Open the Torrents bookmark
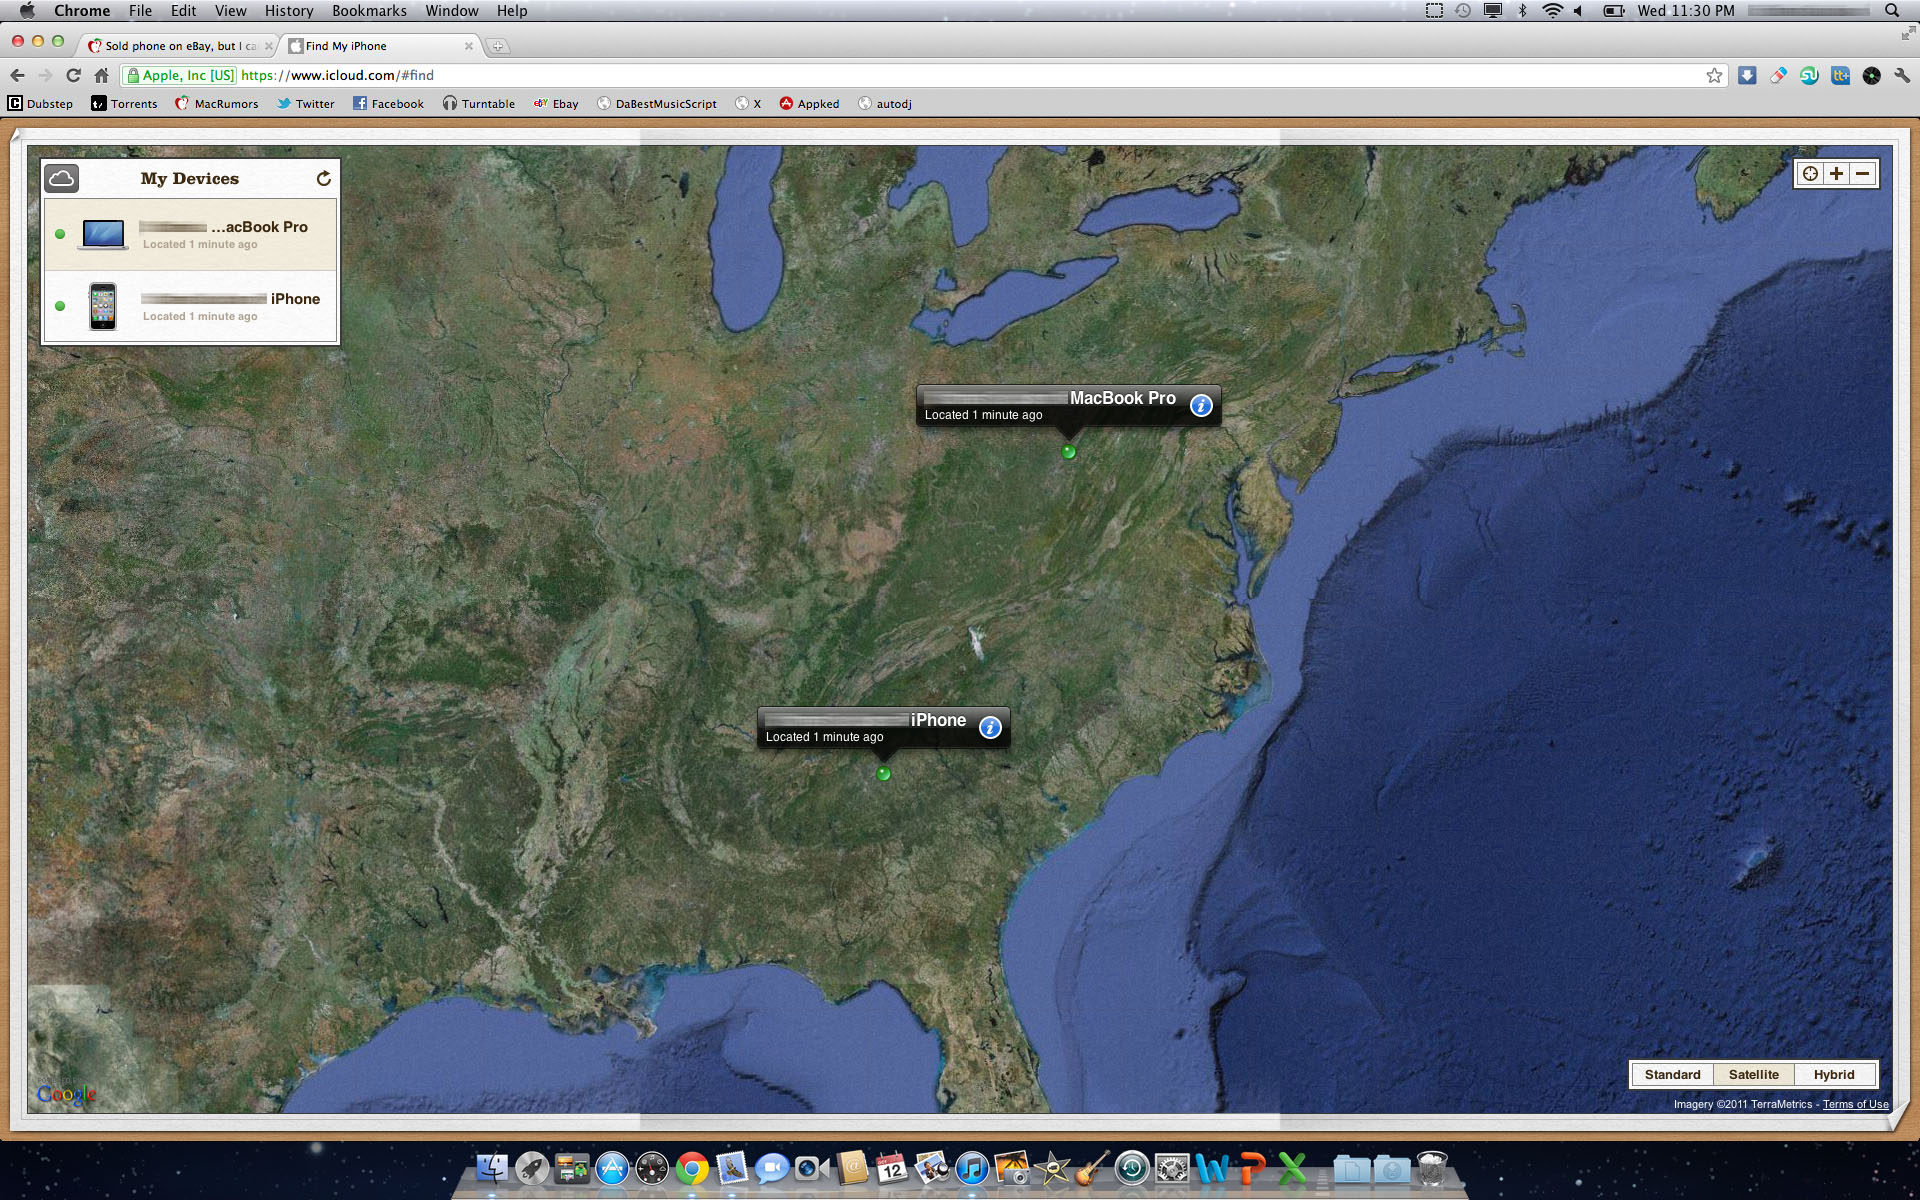Screen dimensions: 1920x1200 (x=125, y=103)
